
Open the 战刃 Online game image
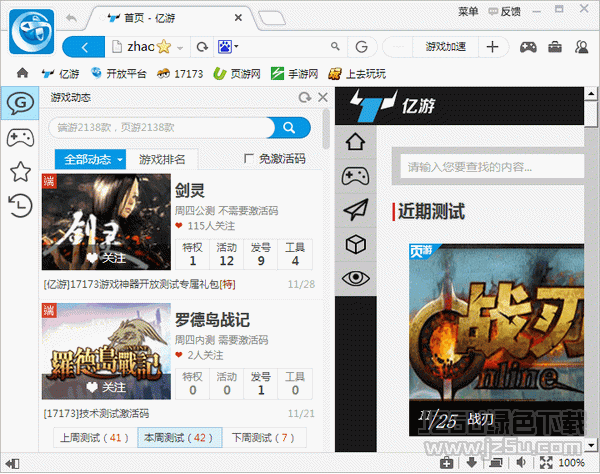tap(496, 339)
